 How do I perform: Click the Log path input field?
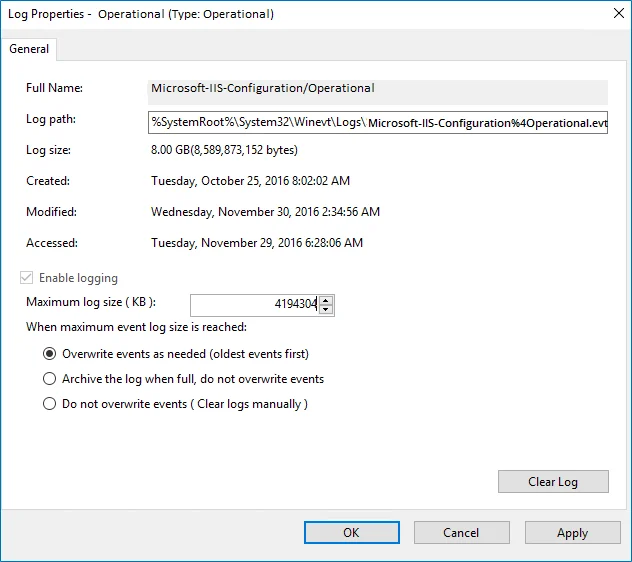pos(378,123)
